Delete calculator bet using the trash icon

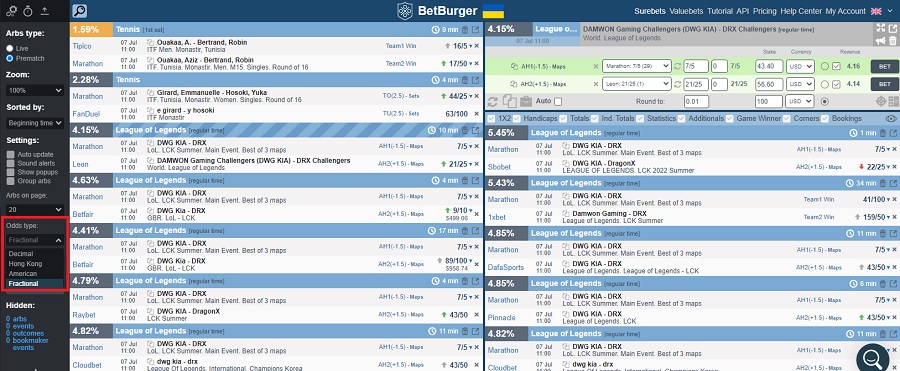[x=893, y=41]
